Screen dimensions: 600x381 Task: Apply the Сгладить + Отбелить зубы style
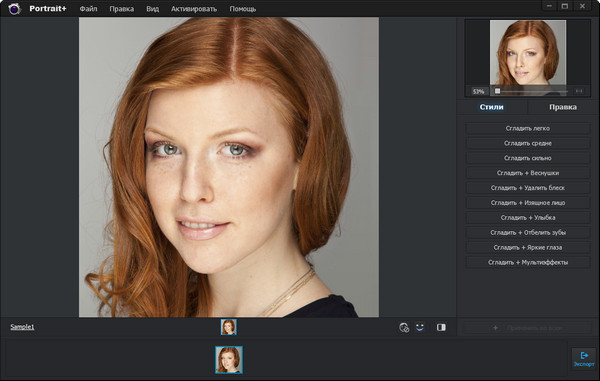528,233
